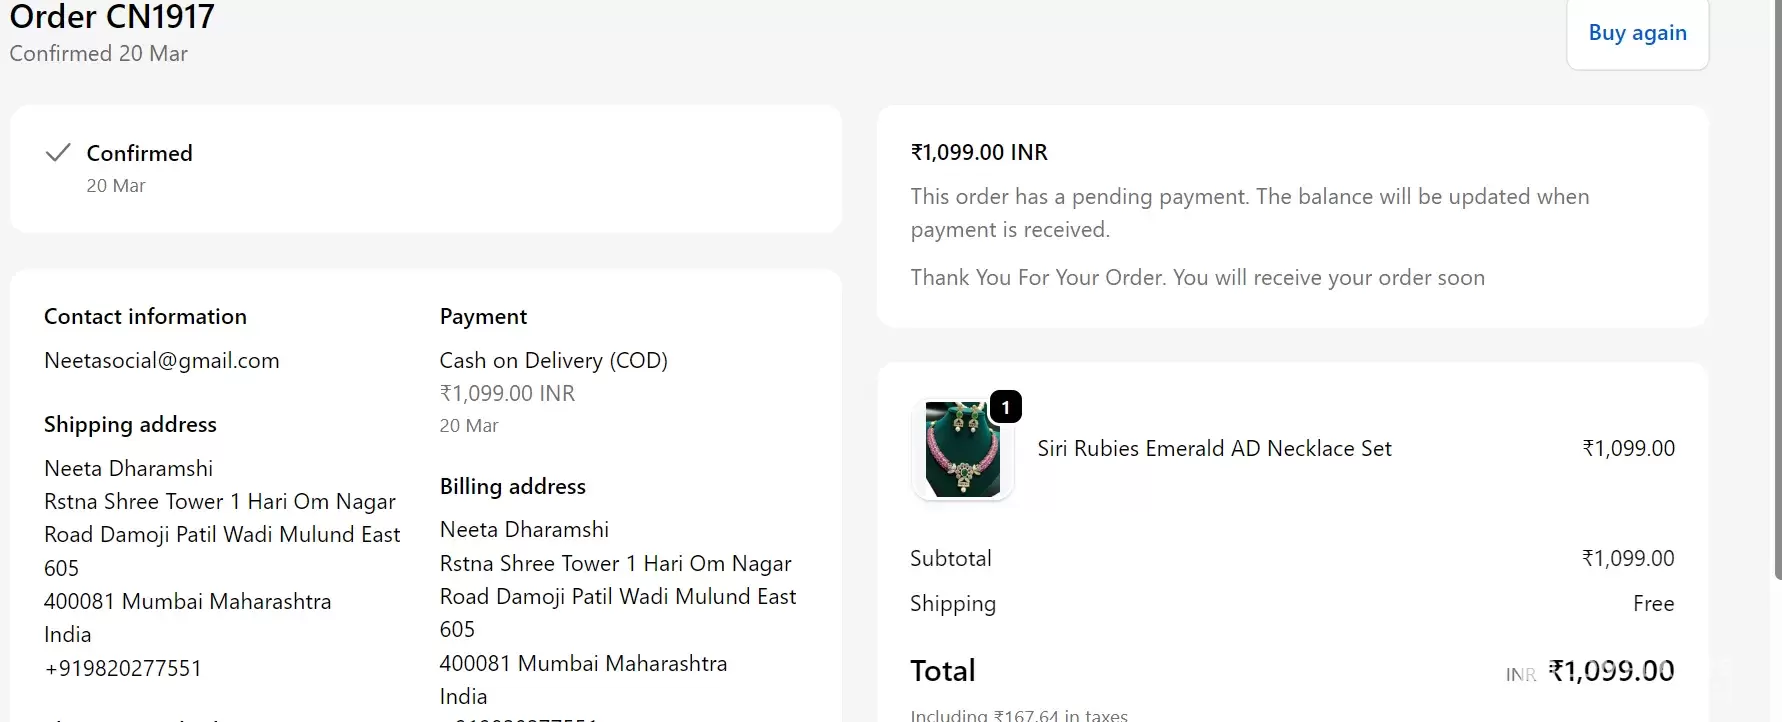Select the Siri Rubies Emerald AD Necklace Set name
Image resolution: width=1782 pixels, height=722 pixels.
(1214, 449)
